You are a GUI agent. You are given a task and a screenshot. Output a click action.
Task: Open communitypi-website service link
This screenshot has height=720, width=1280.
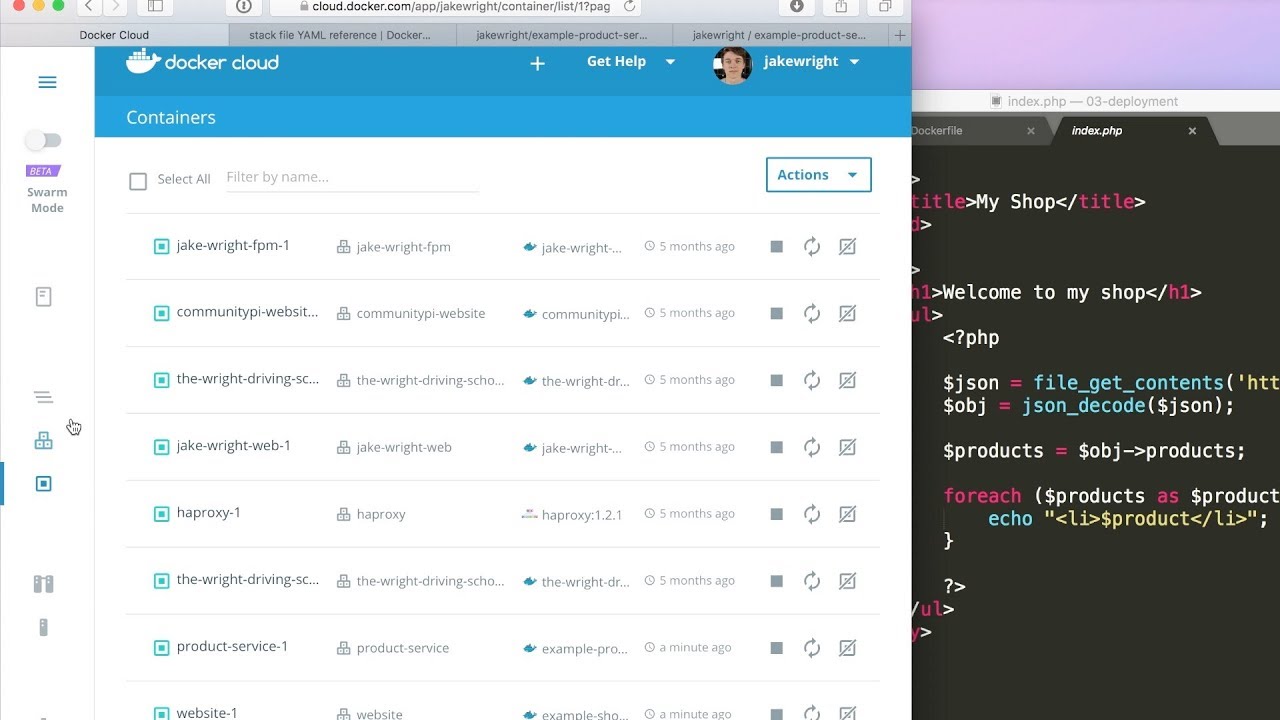(420, 314)
